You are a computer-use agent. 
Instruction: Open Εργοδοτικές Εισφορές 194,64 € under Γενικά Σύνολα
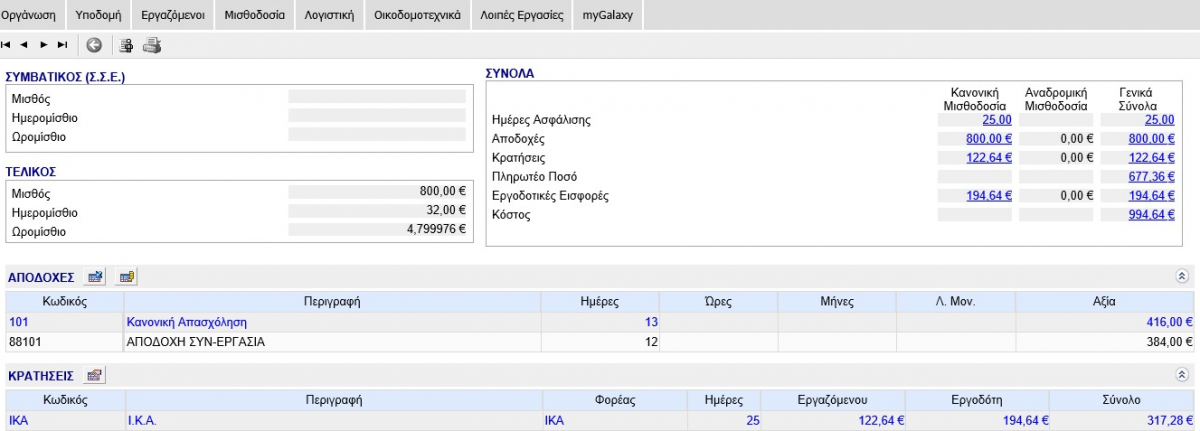1151,196
